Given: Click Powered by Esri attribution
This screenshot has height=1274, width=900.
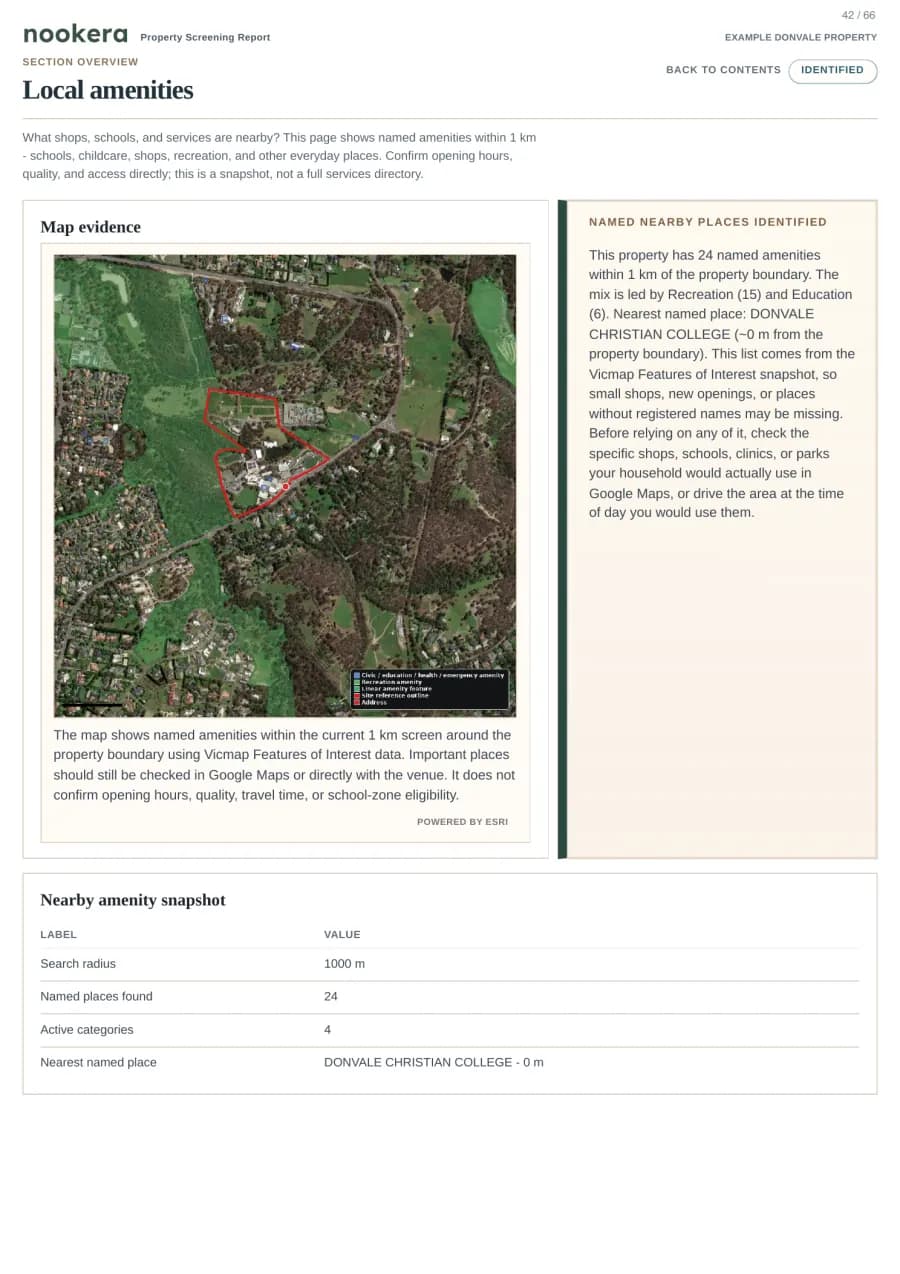Looking at the screenshot, I should (x=462, y=822).
